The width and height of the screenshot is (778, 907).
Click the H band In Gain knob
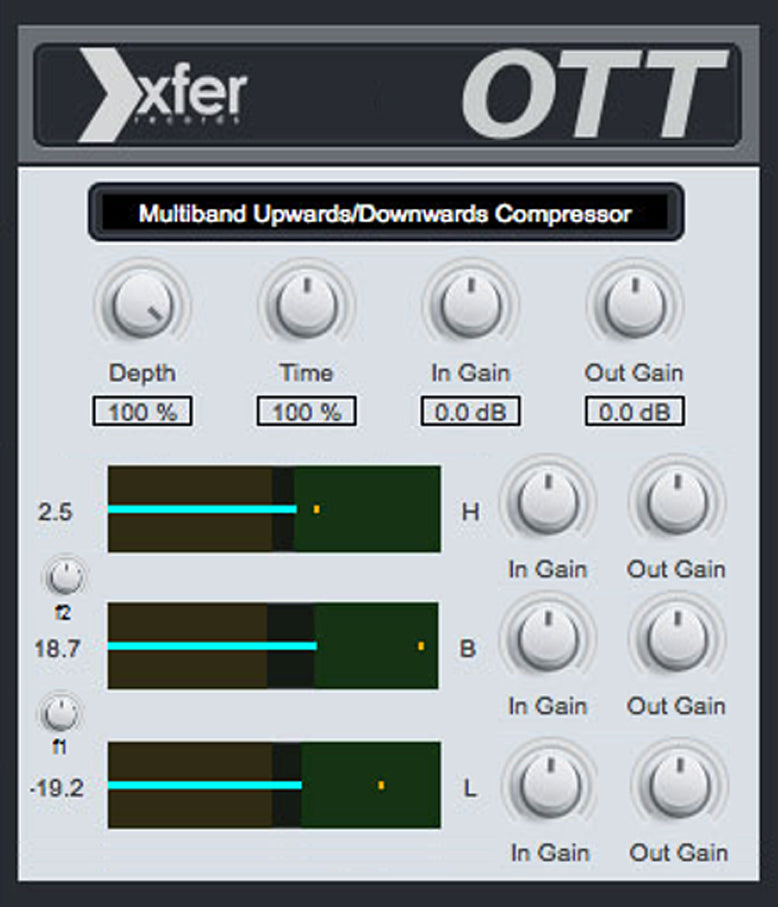pos(548,502)
